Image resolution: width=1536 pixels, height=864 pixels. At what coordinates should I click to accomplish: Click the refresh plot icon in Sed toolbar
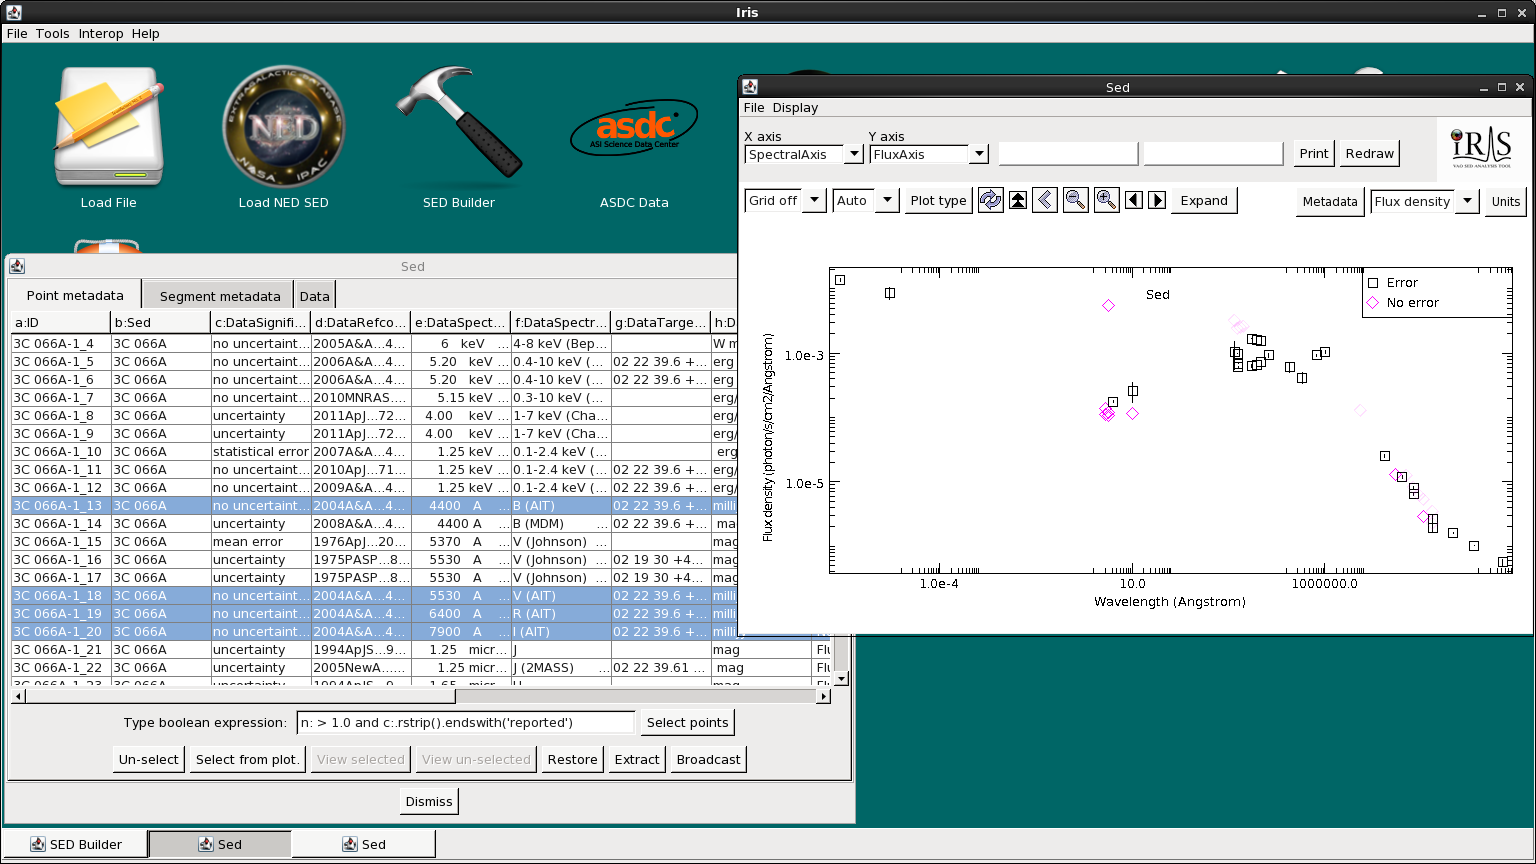[x=990, y=200]
